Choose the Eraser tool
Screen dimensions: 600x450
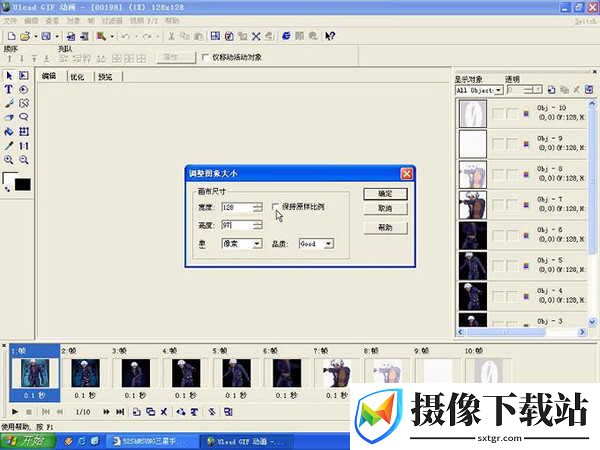(9, 117)
